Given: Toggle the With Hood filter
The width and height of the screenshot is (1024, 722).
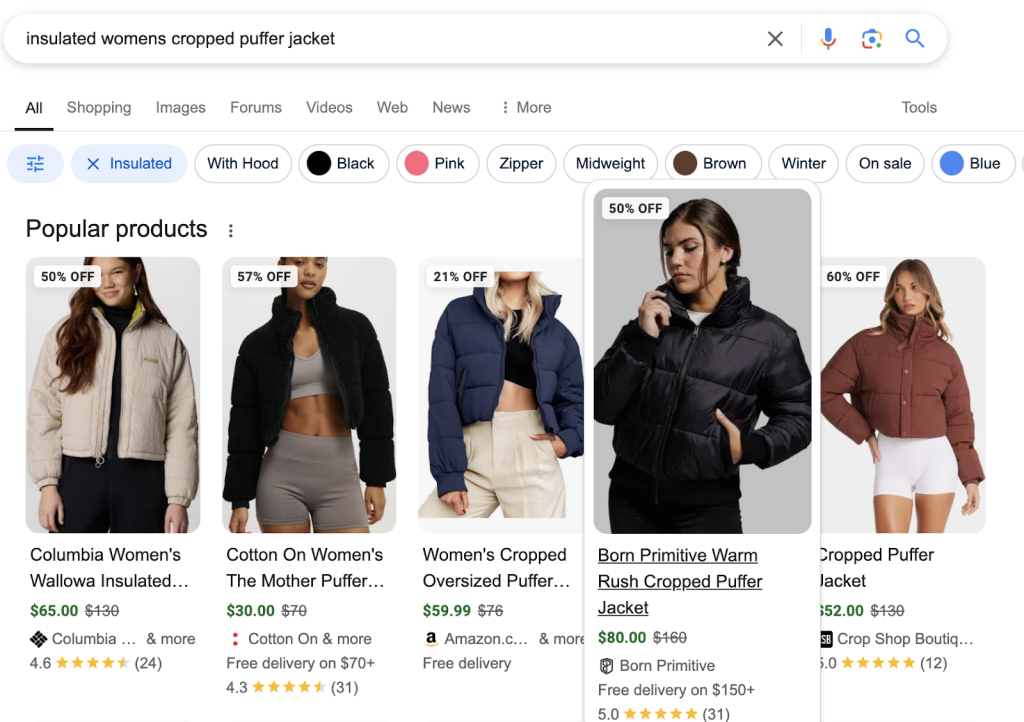Looking at the screenshot, I should 243,164.
